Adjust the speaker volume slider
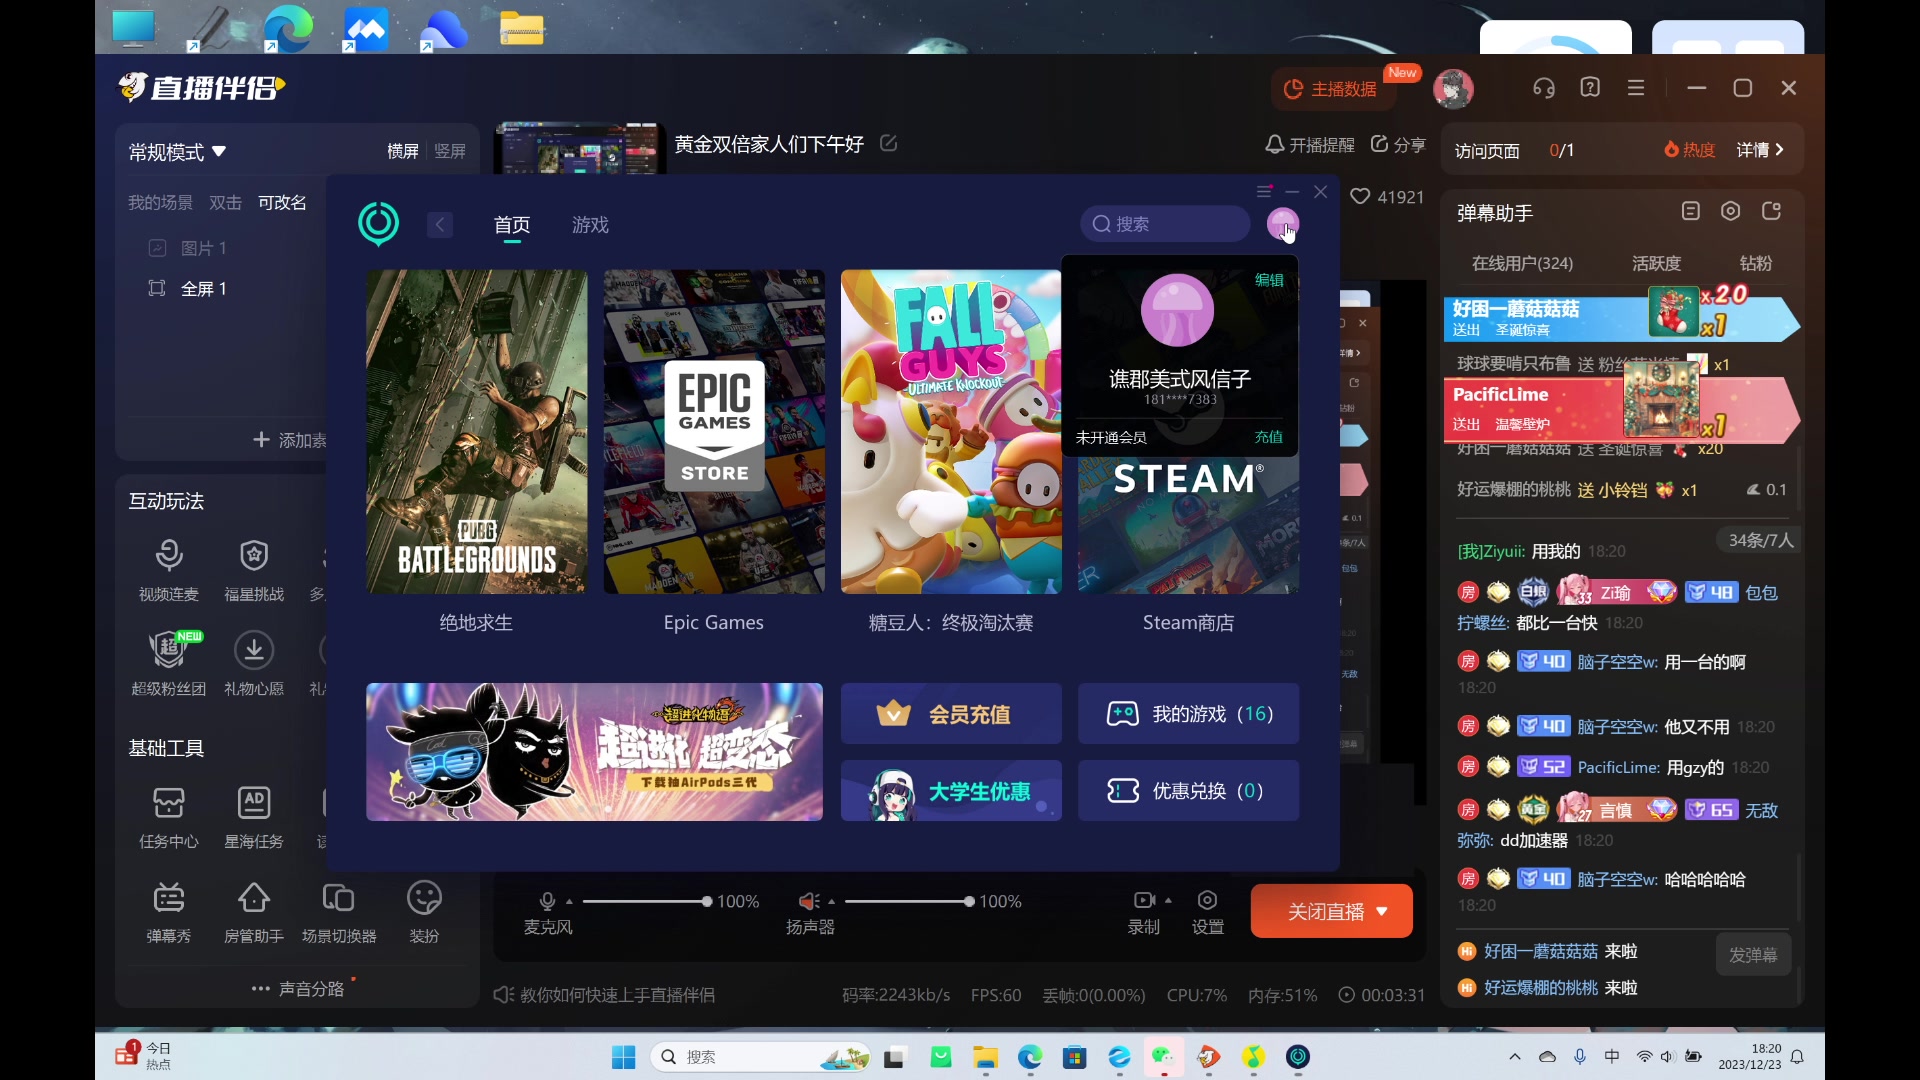Viewport: 1920px width, 1080px height. click(x=909, y=902)
